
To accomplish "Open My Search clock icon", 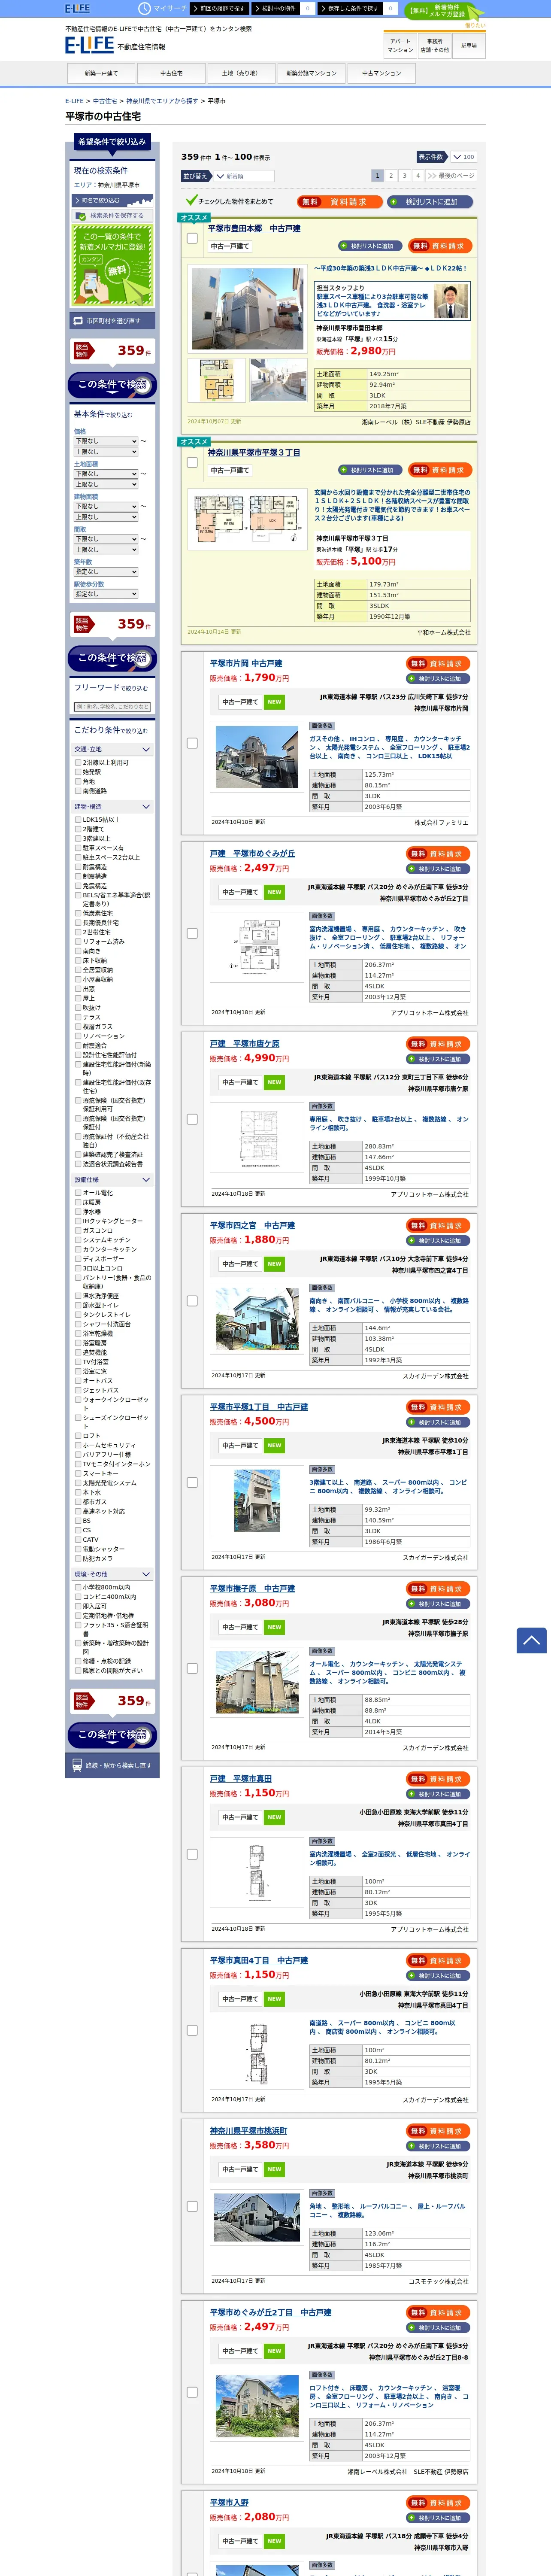I will point(144,8).
